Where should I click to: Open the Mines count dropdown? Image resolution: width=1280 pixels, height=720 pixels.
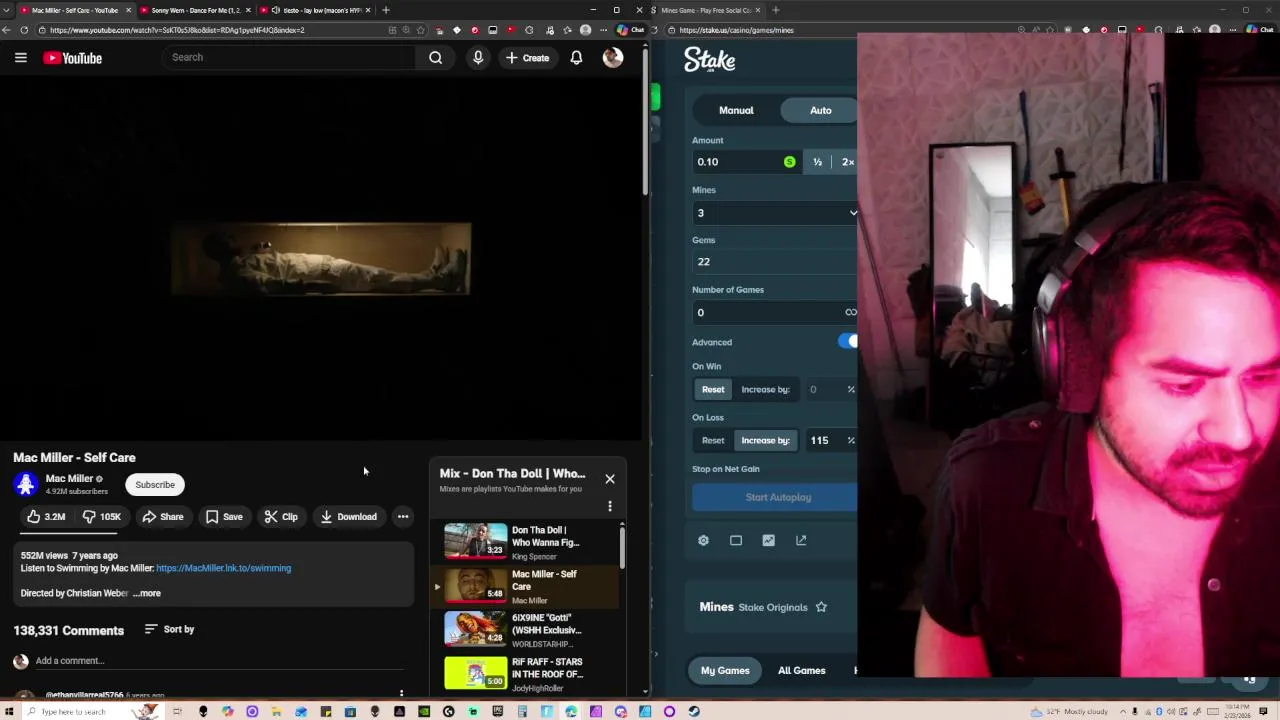pyautogui.click(x=775, y=213)
